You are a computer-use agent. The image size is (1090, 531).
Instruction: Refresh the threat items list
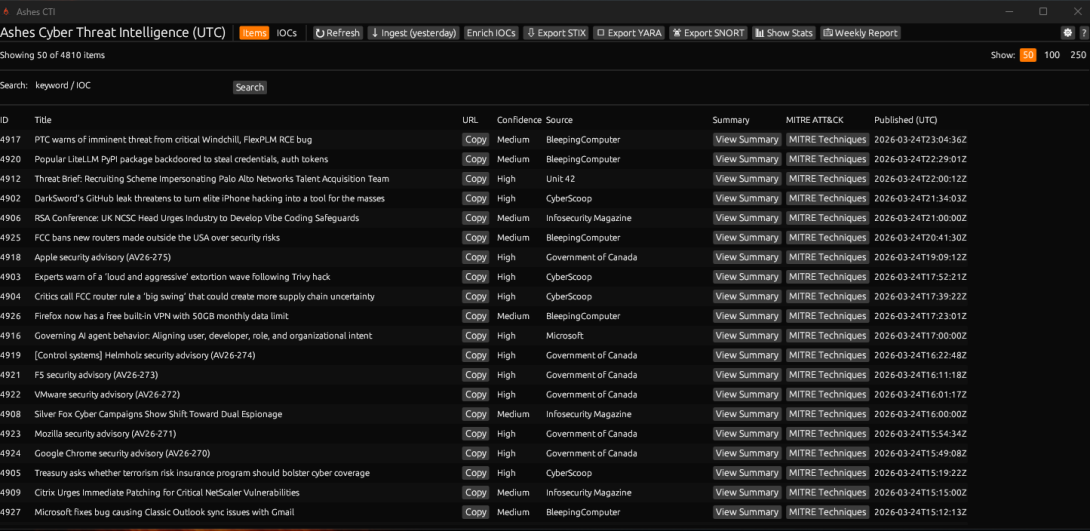coord(338,33)
